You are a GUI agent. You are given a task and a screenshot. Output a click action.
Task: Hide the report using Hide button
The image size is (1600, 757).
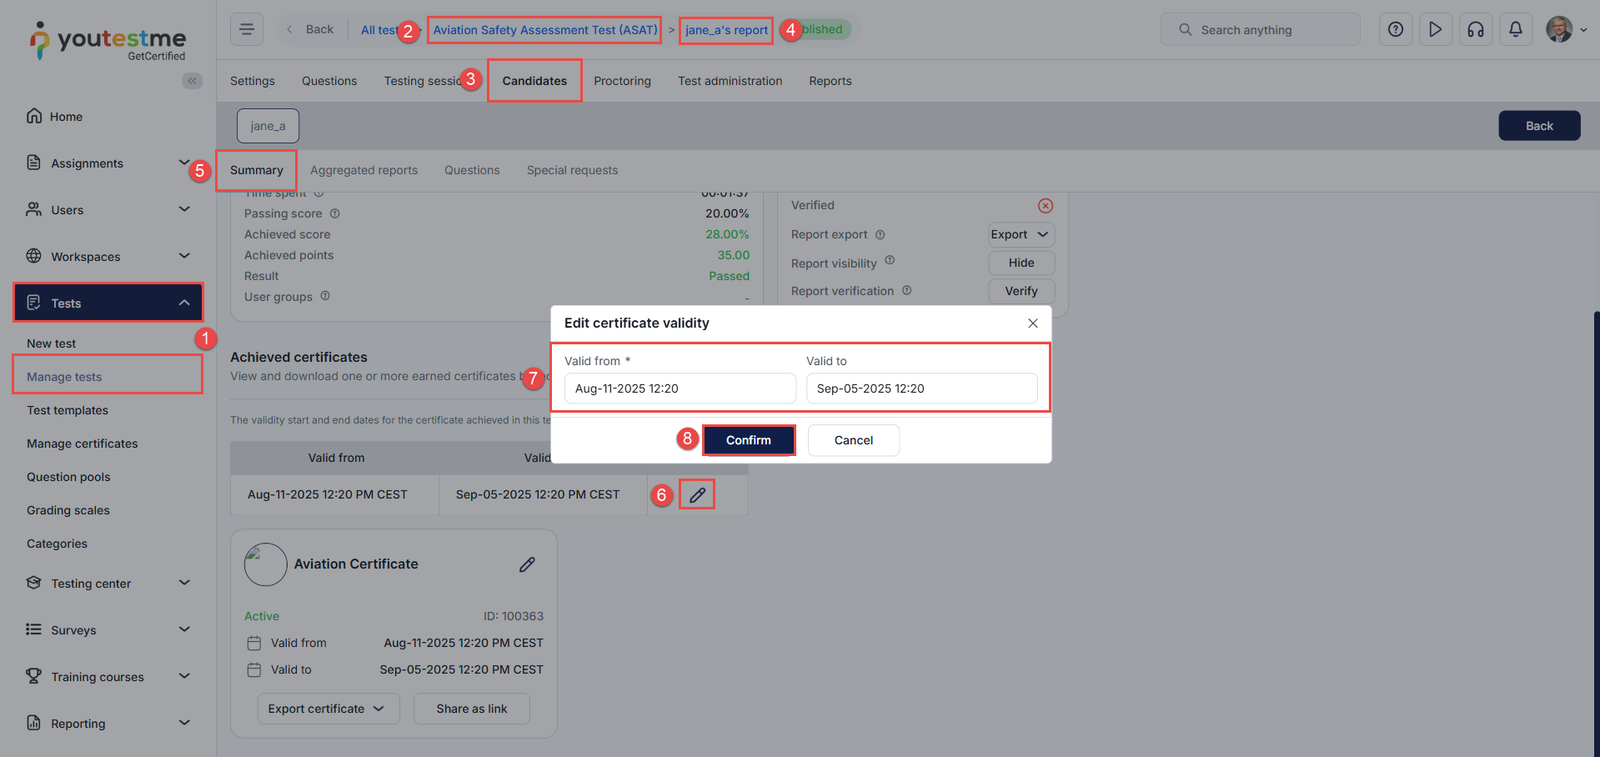[x=1021, y=263]
